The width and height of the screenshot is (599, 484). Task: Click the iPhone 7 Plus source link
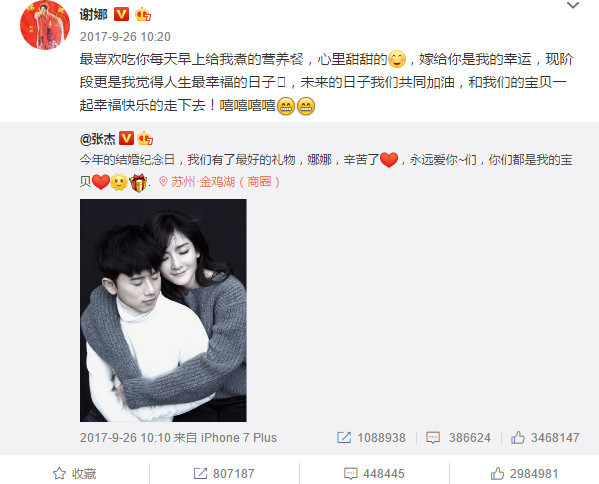tap(239, 438)
